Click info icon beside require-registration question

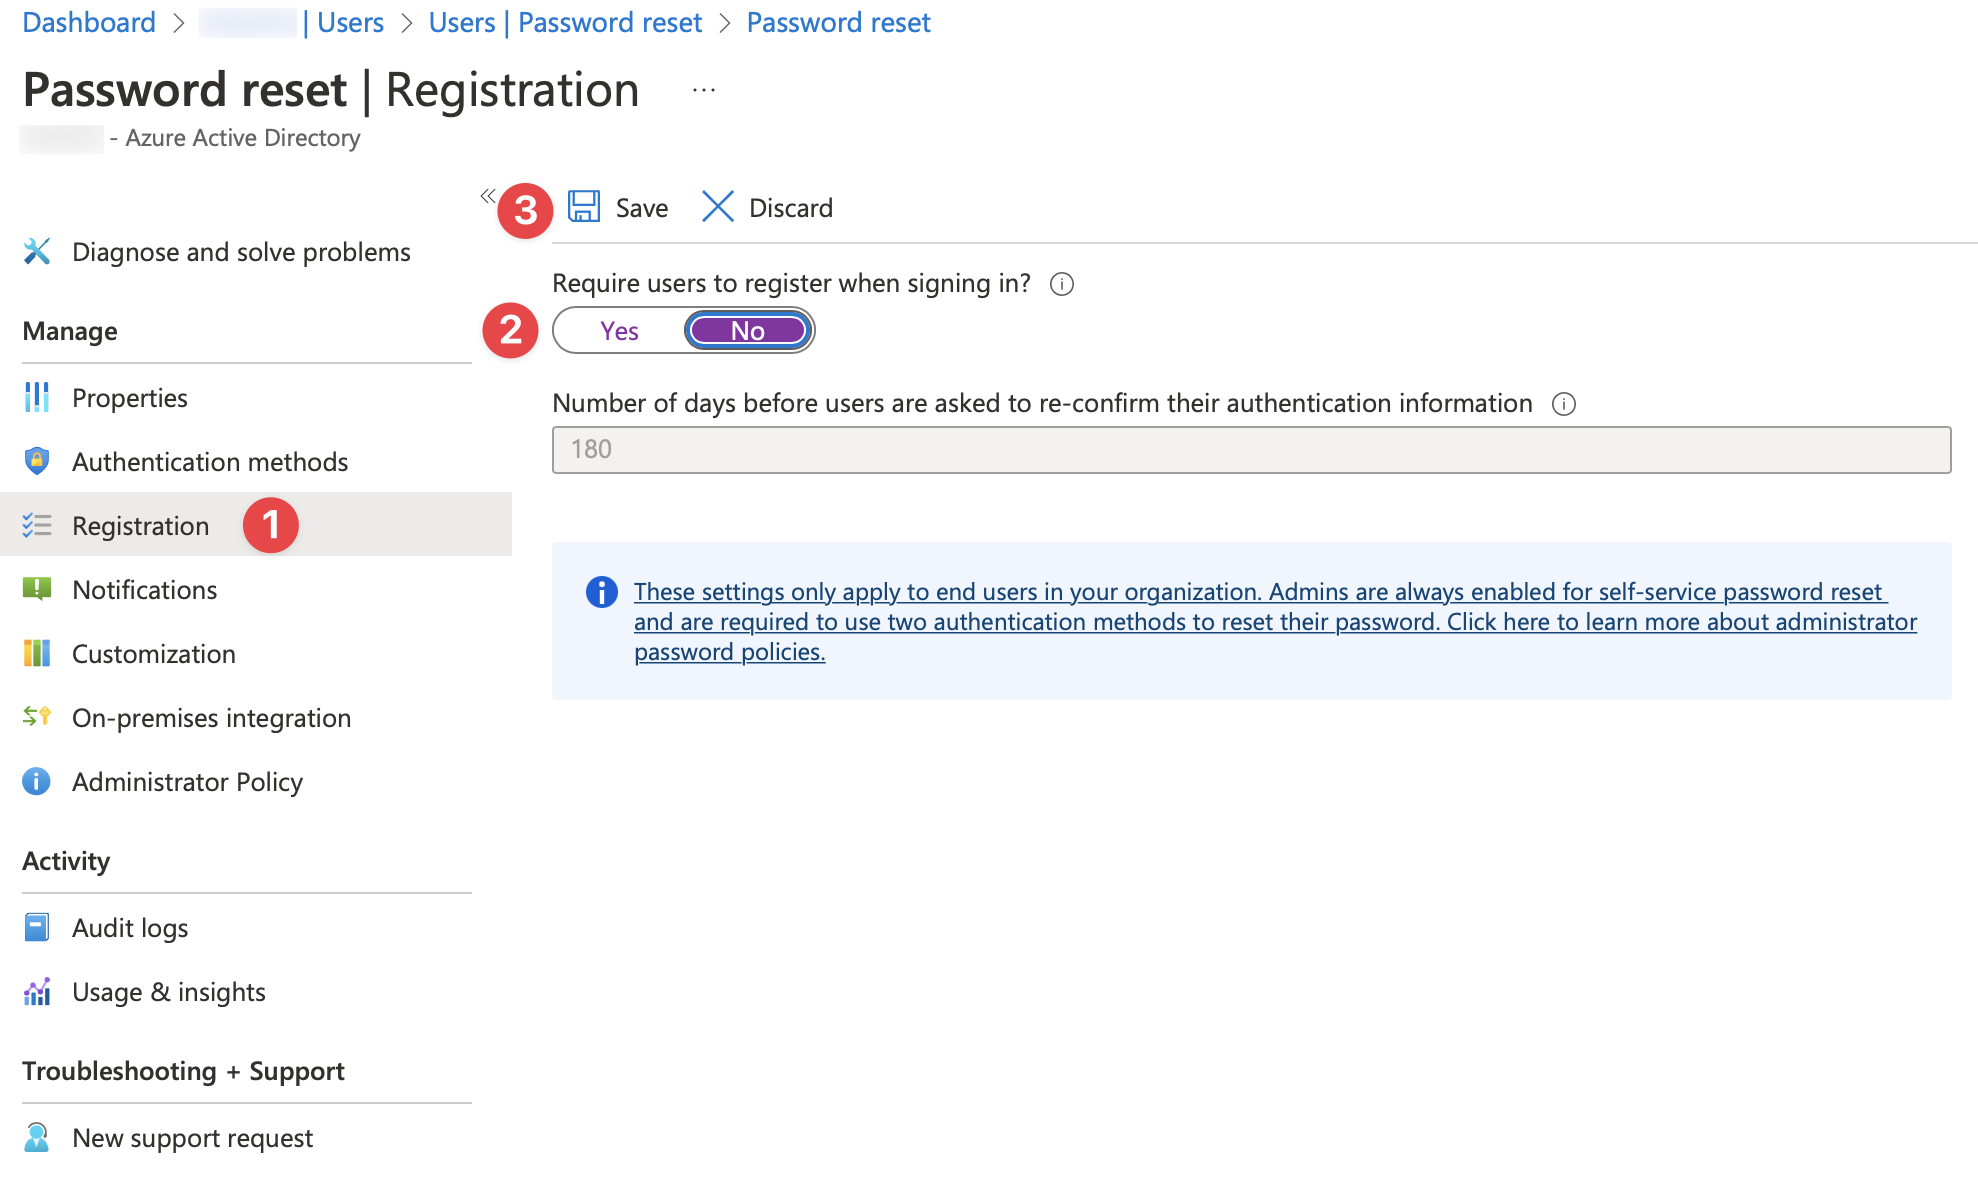point(1062,284)
